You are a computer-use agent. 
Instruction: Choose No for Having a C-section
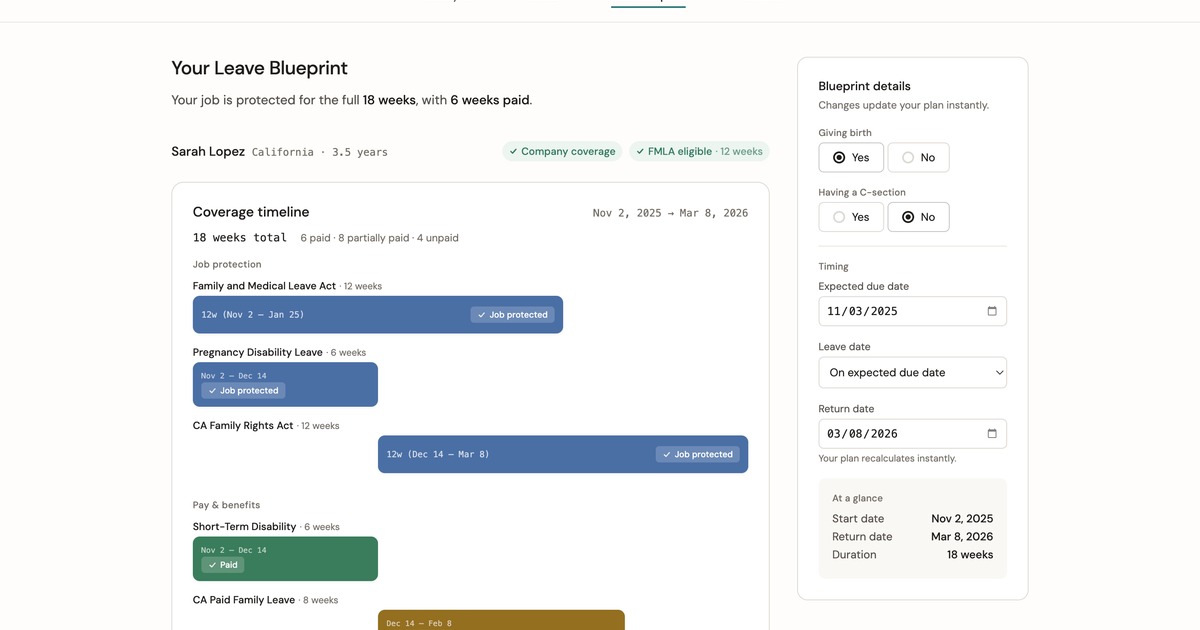918,217
